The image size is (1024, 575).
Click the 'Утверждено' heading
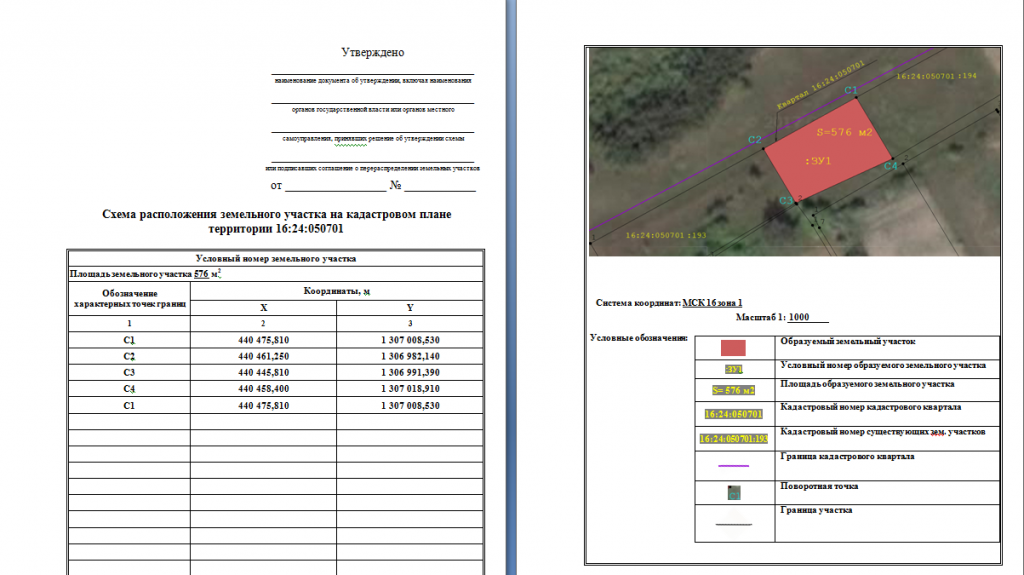(x=372, y=52)
